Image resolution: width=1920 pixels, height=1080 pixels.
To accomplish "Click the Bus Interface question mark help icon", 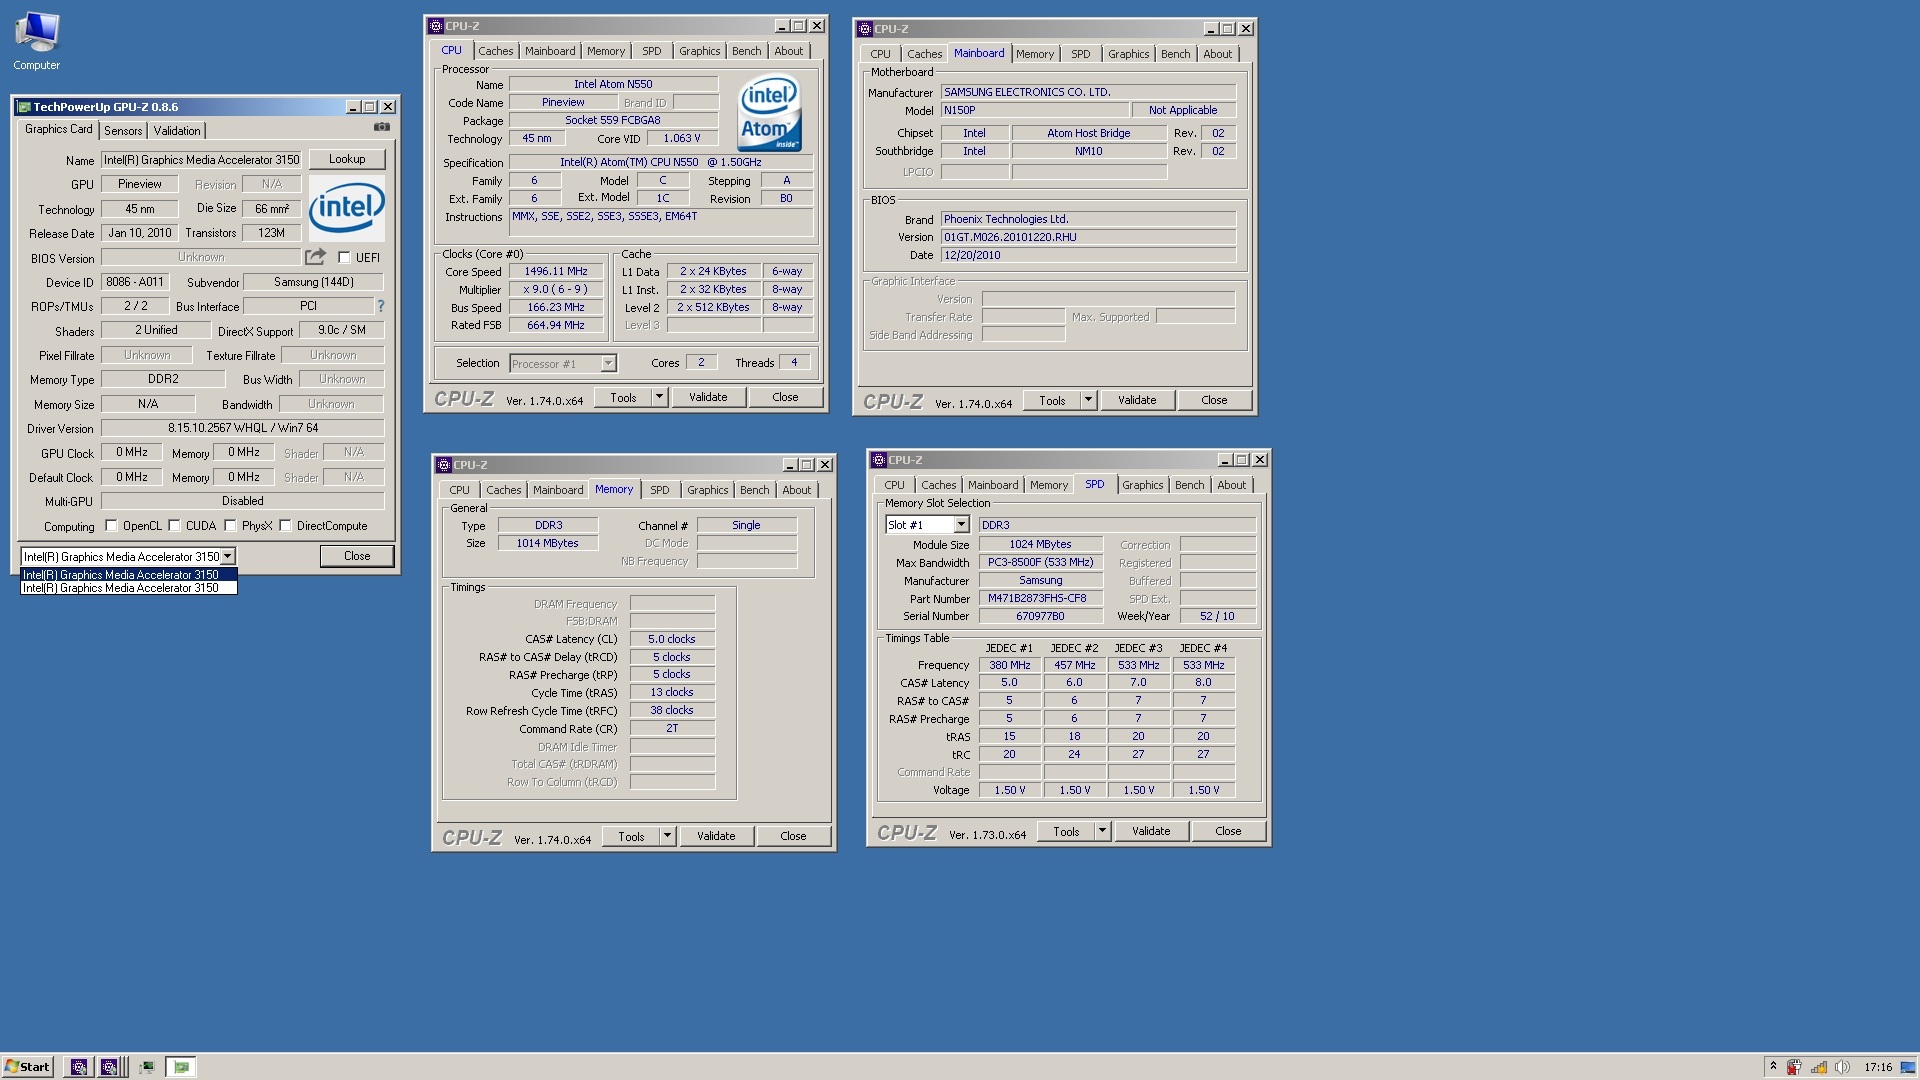I will pyautogui.click(x=380, y=306).
